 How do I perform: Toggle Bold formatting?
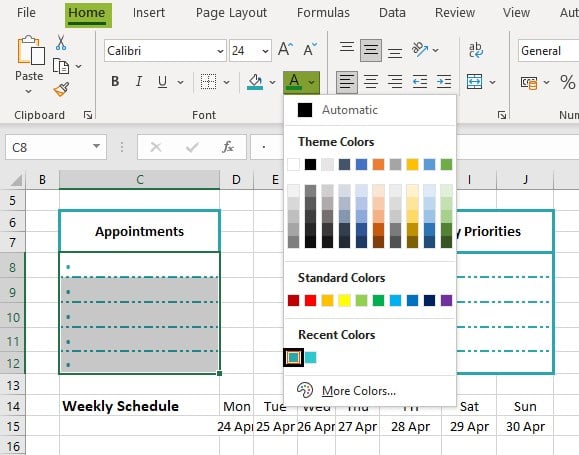pos(115,81)
